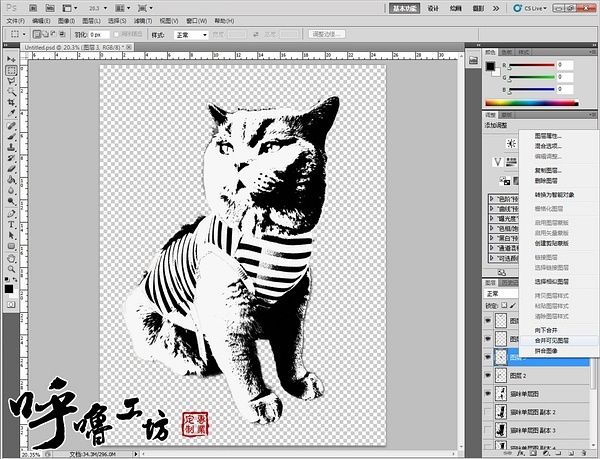The width and height of the screenshot is (600, 459).
Task: Select the Horizontal Type tool
Action: tap(11, 225)
